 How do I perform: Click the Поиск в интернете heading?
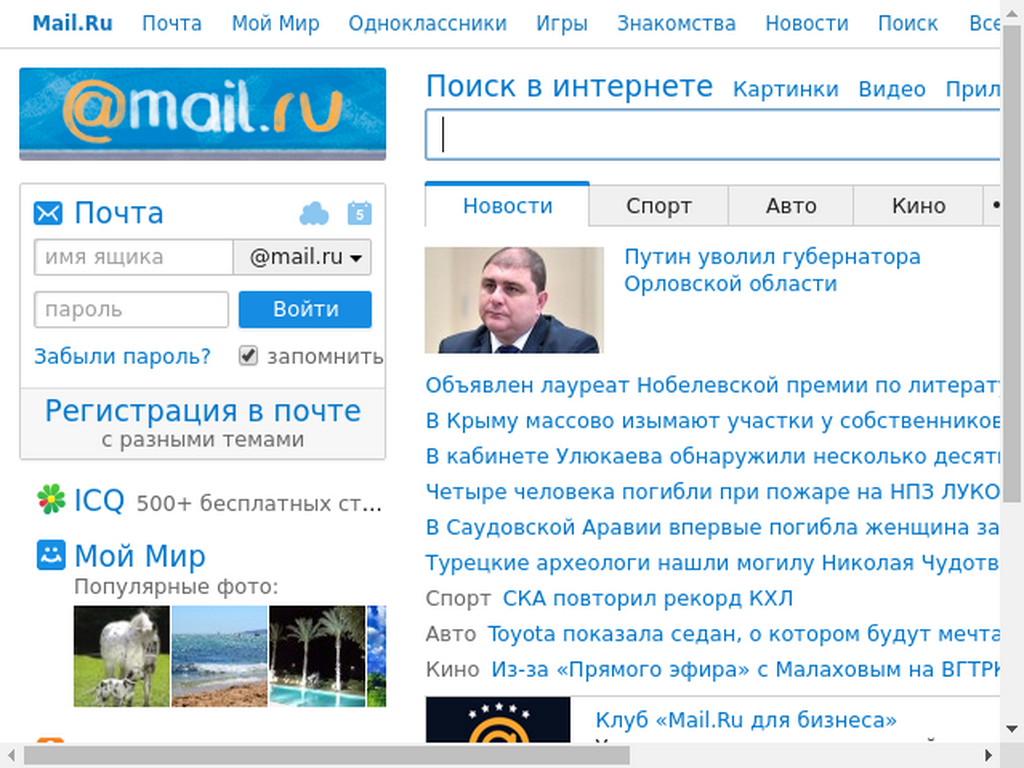569,86
